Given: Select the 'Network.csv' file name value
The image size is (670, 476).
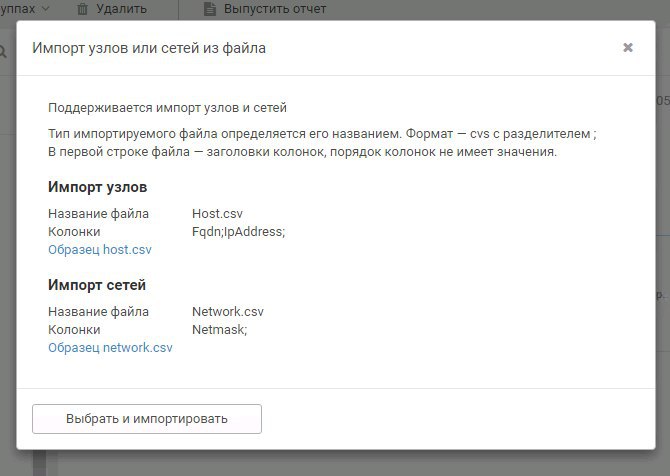Looking at the screenshot, I should tap(228, 311).
